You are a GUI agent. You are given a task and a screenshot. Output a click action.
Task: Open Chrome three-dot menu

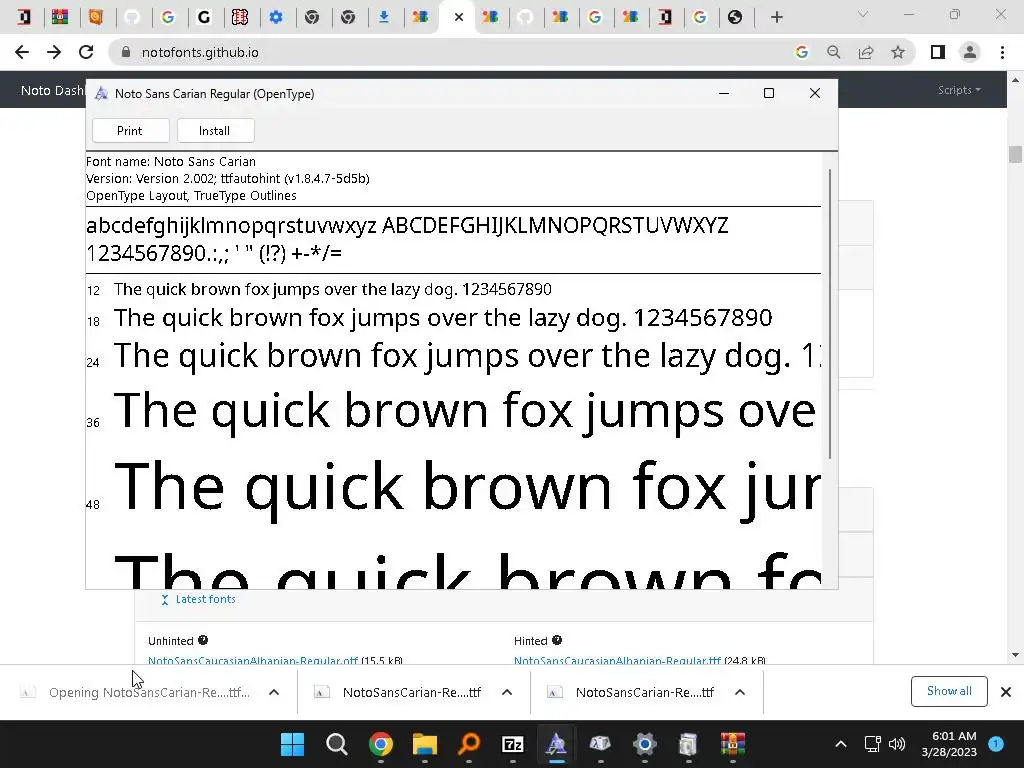tap(1002, 52)
